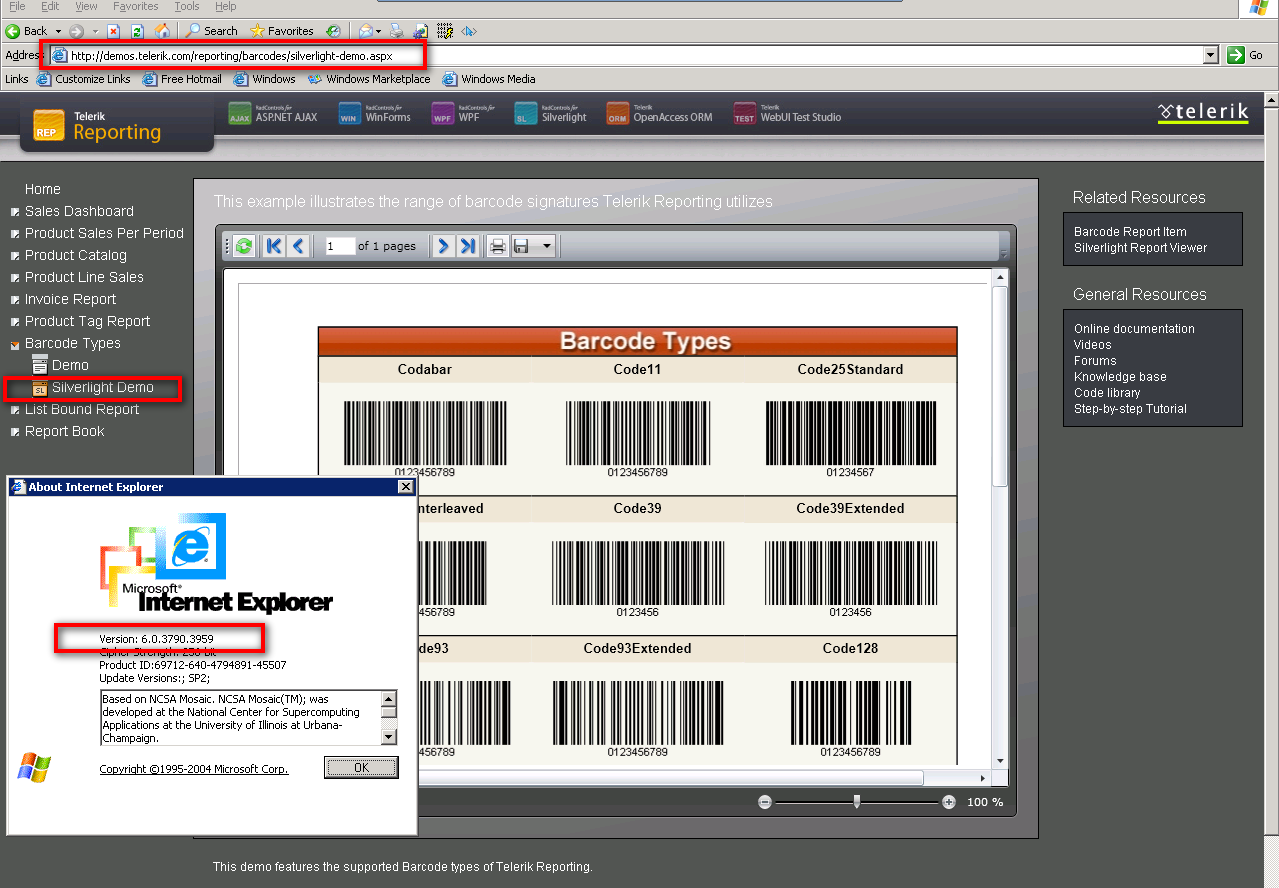Image resolution: width=1279 pixels, height=888 pixels.
Task: Expand List Bound Report item
Action: pyautogui.click(x=14, y=410)
